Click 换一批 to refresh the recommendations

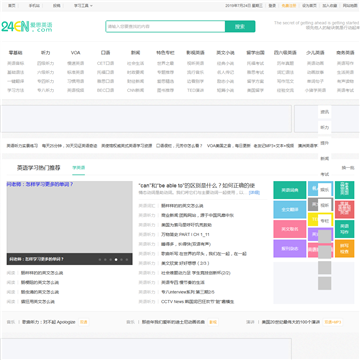tap(348, 168)
